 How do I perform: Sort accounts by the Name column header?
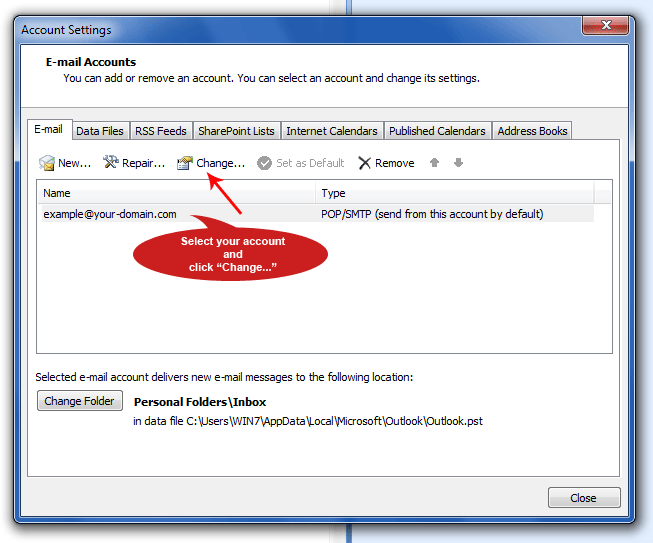coord(177,193)
